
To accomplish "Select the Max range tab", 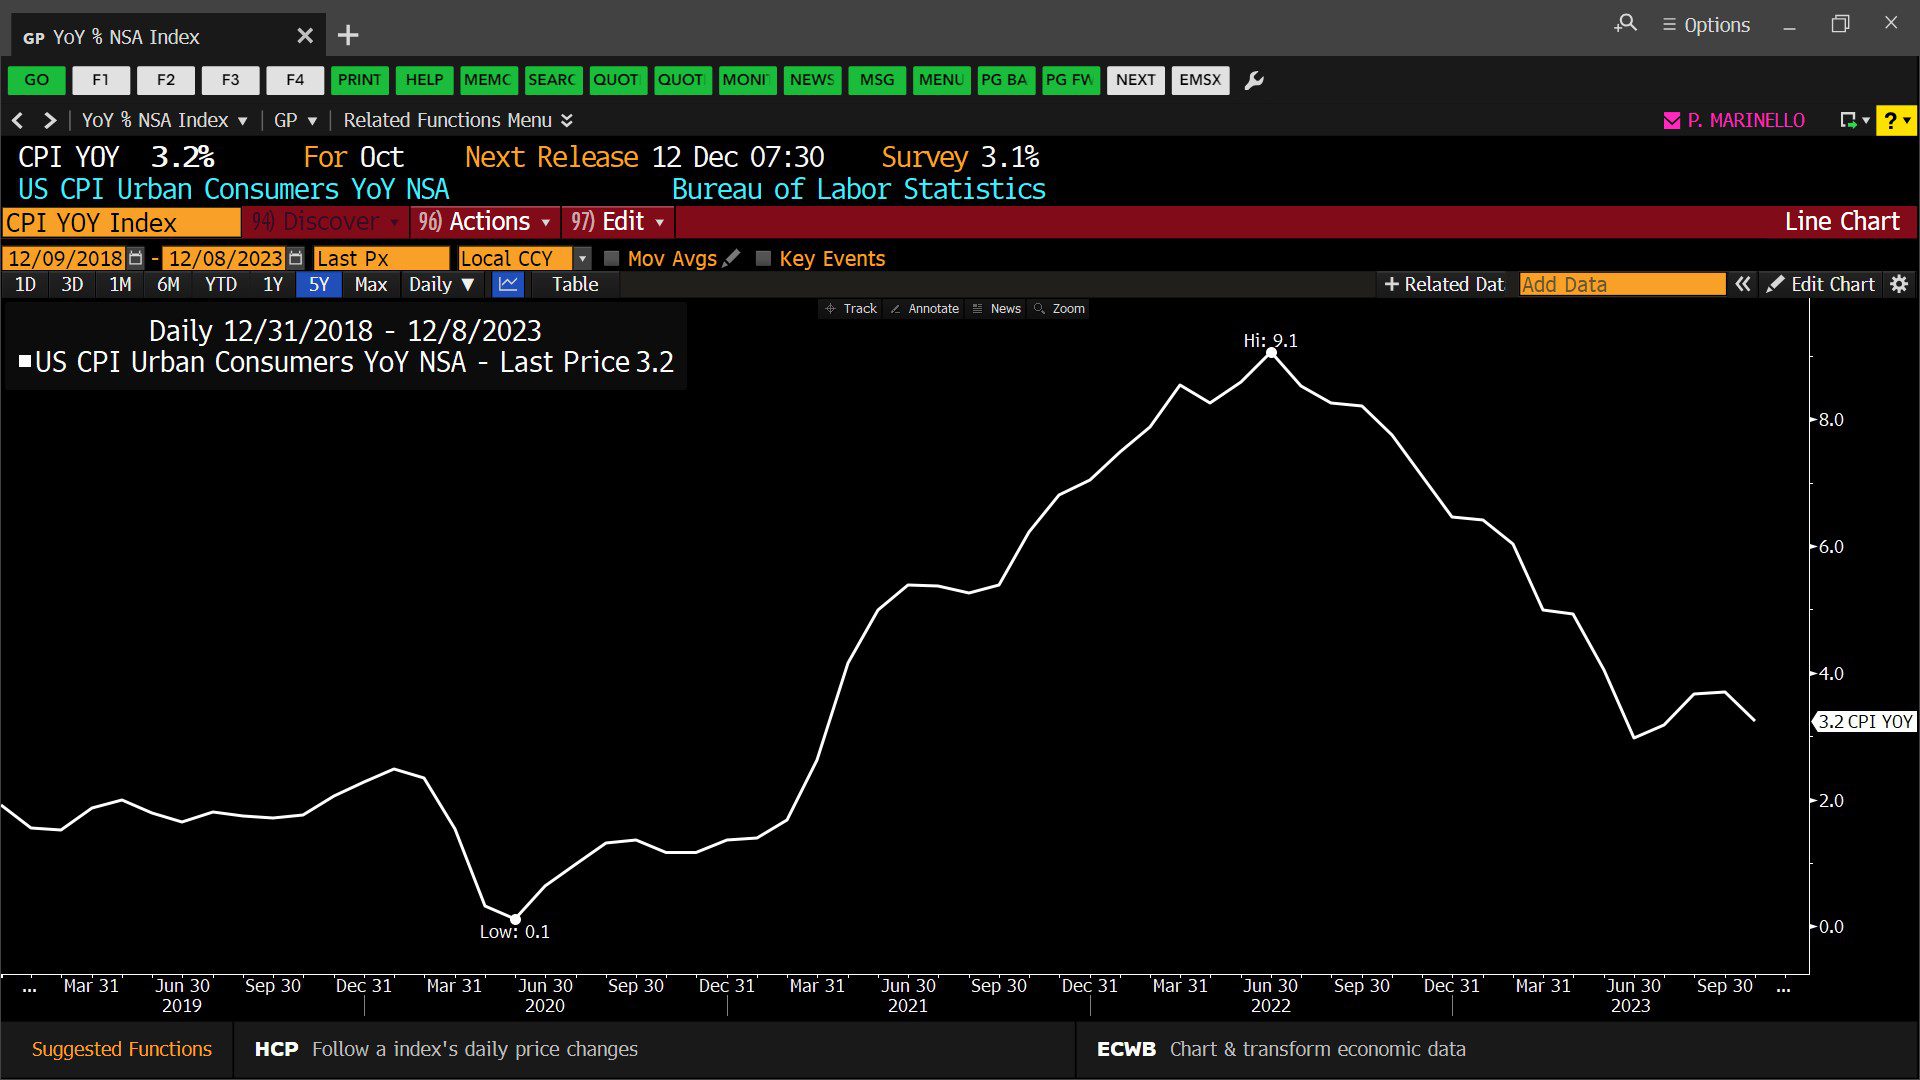I will point(370,284).
